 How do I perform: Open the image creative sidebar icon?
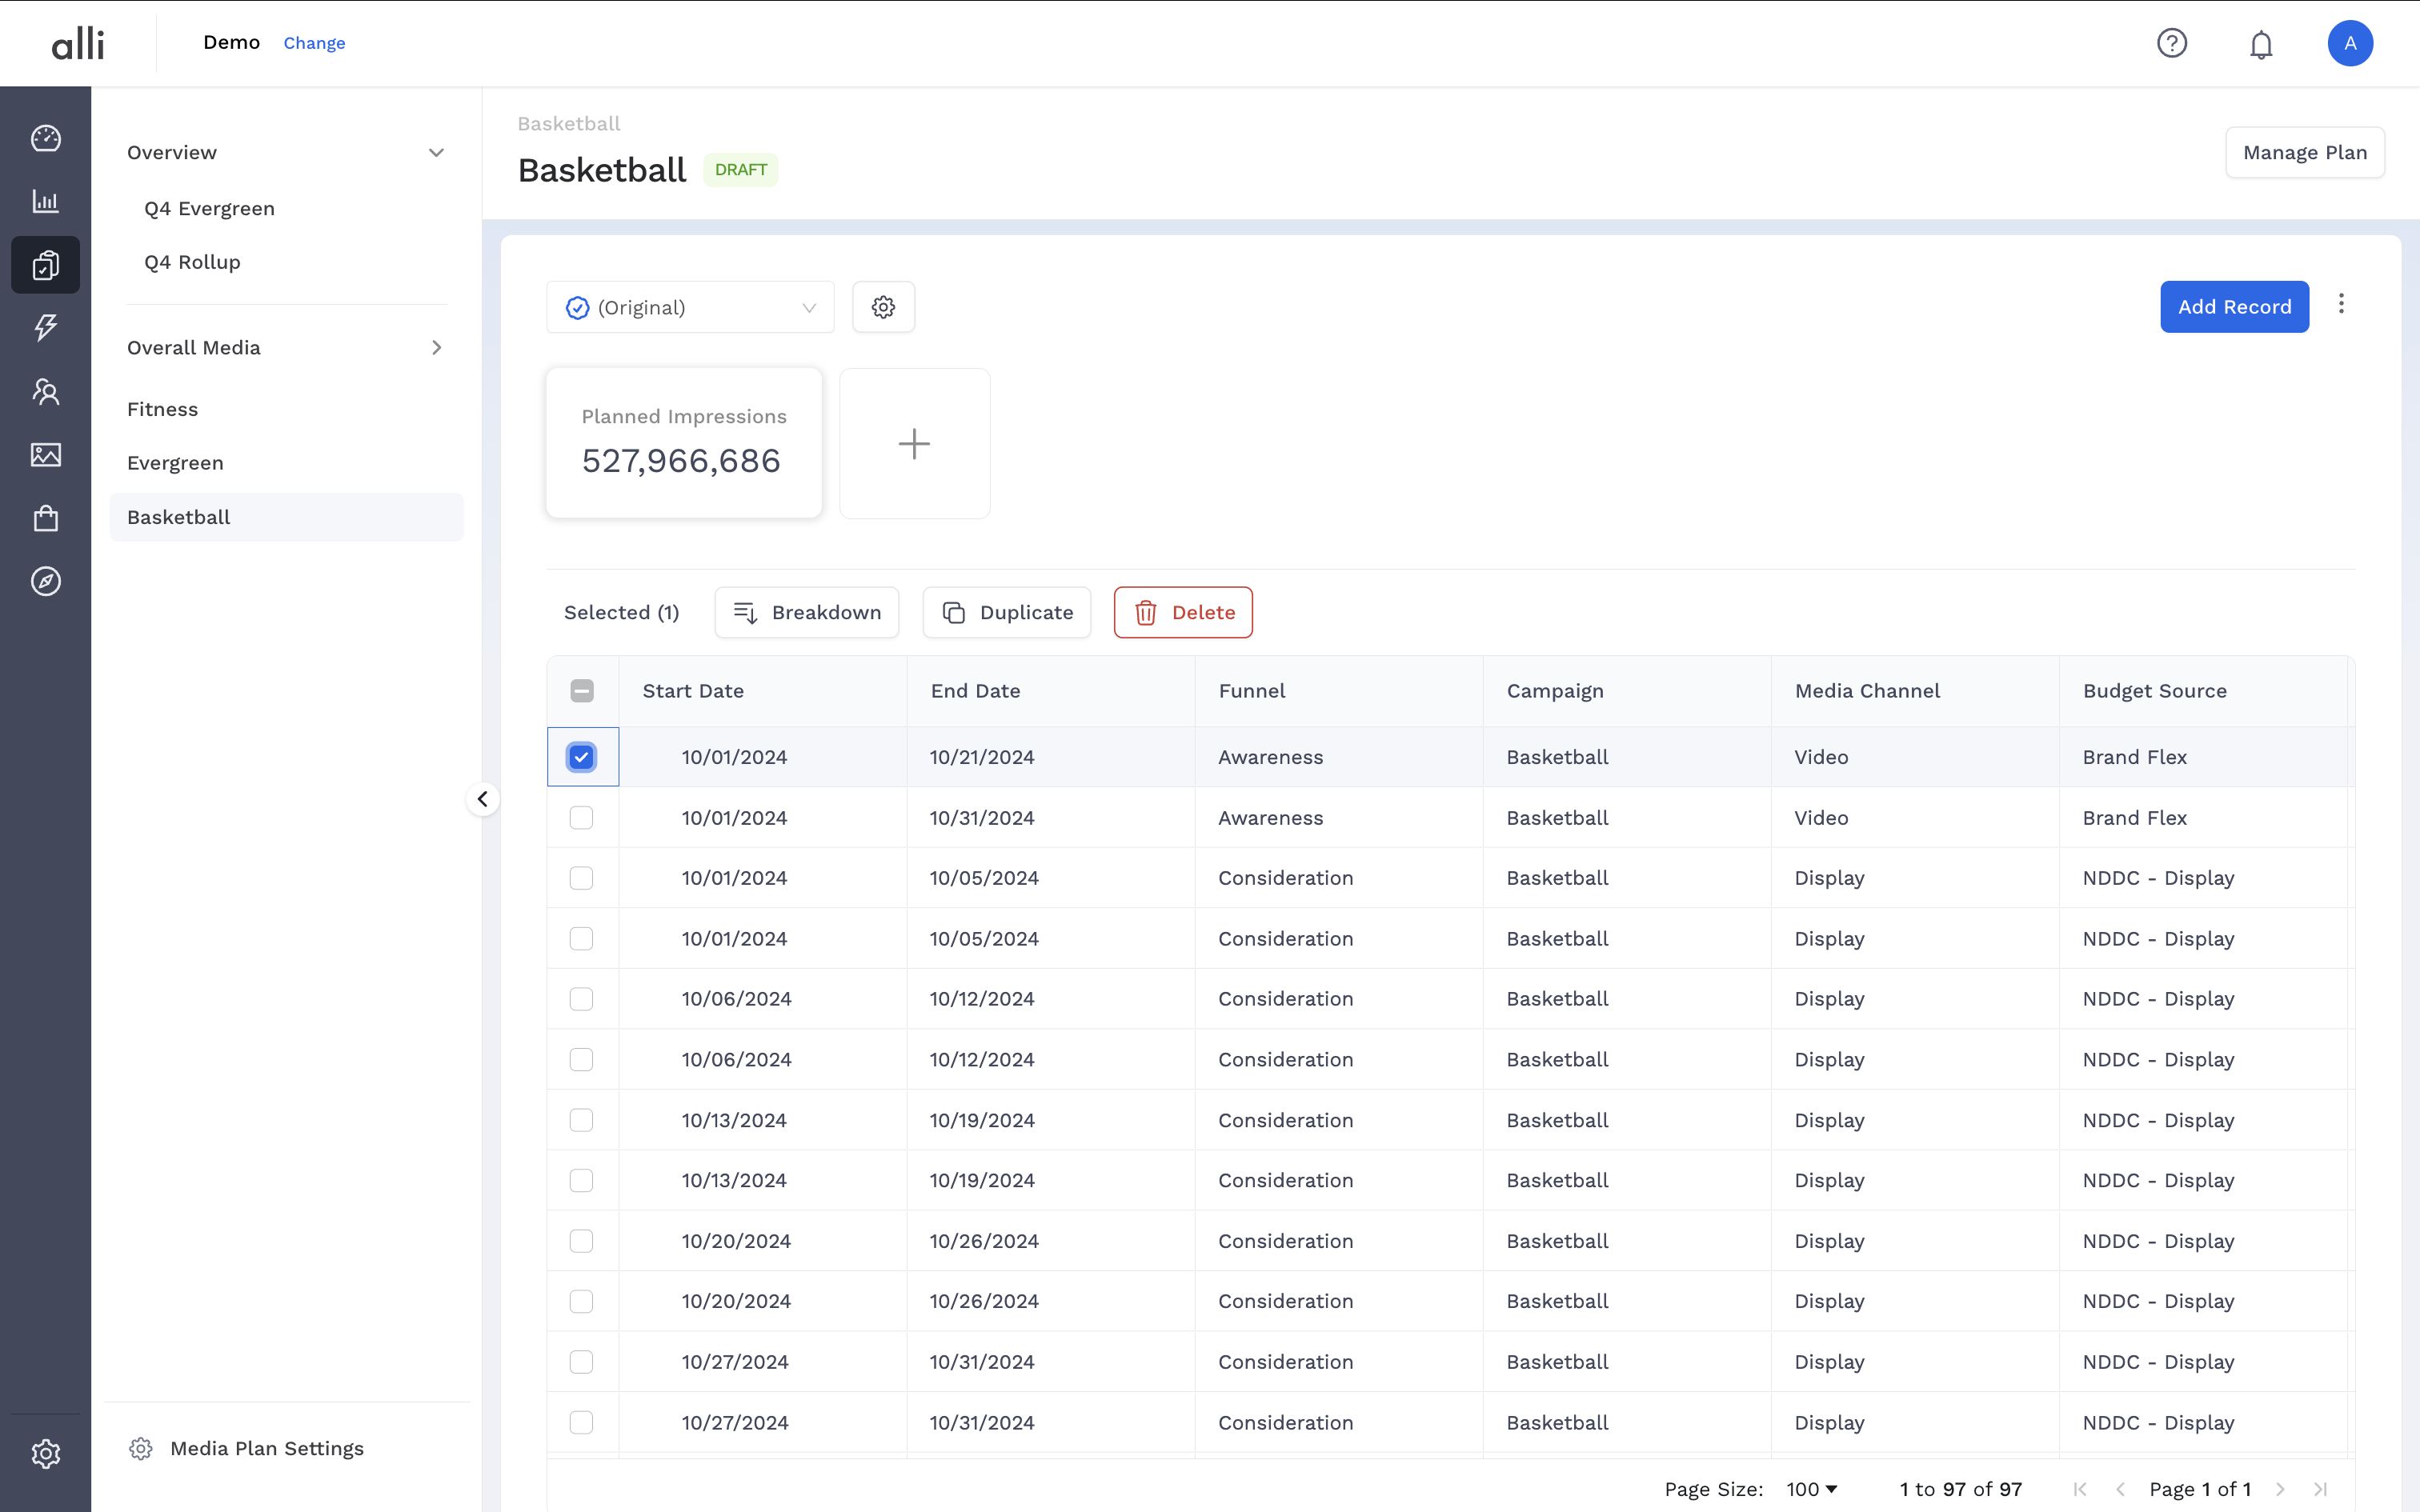coord(45,455)
